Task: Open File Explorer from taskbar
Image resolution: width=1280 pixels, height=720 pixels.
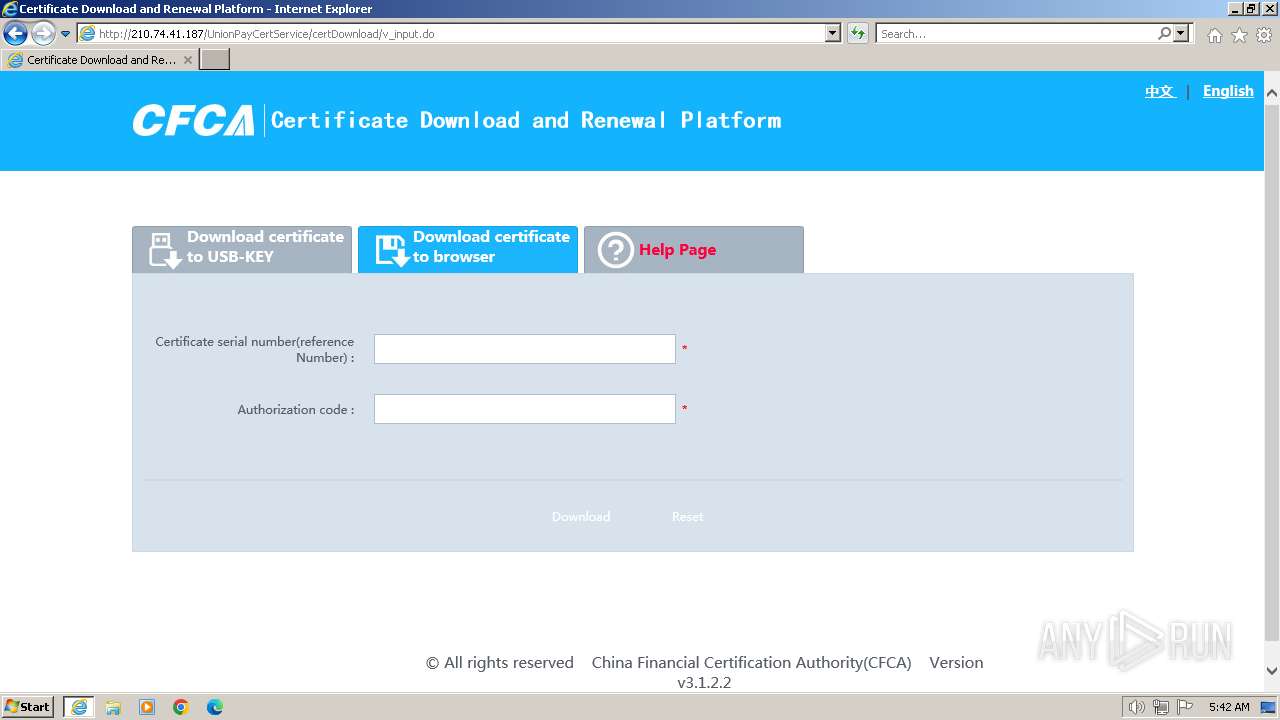Action: (113, 707)
